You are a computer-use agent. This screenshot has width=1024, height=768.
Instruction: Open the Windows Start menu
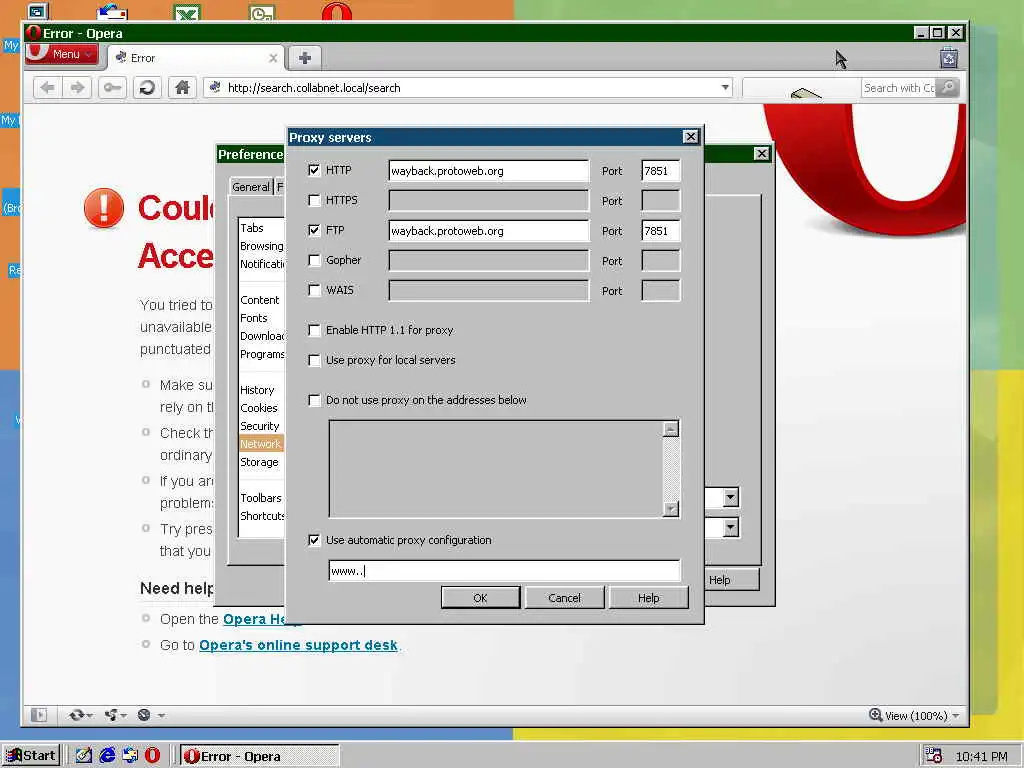coord(31,756)
